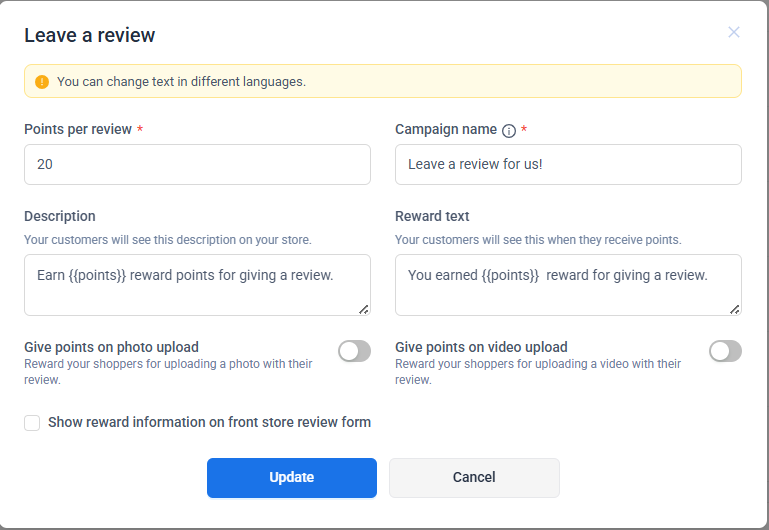
Task: Enable Give points on photo upload
Action: [354, 351]
